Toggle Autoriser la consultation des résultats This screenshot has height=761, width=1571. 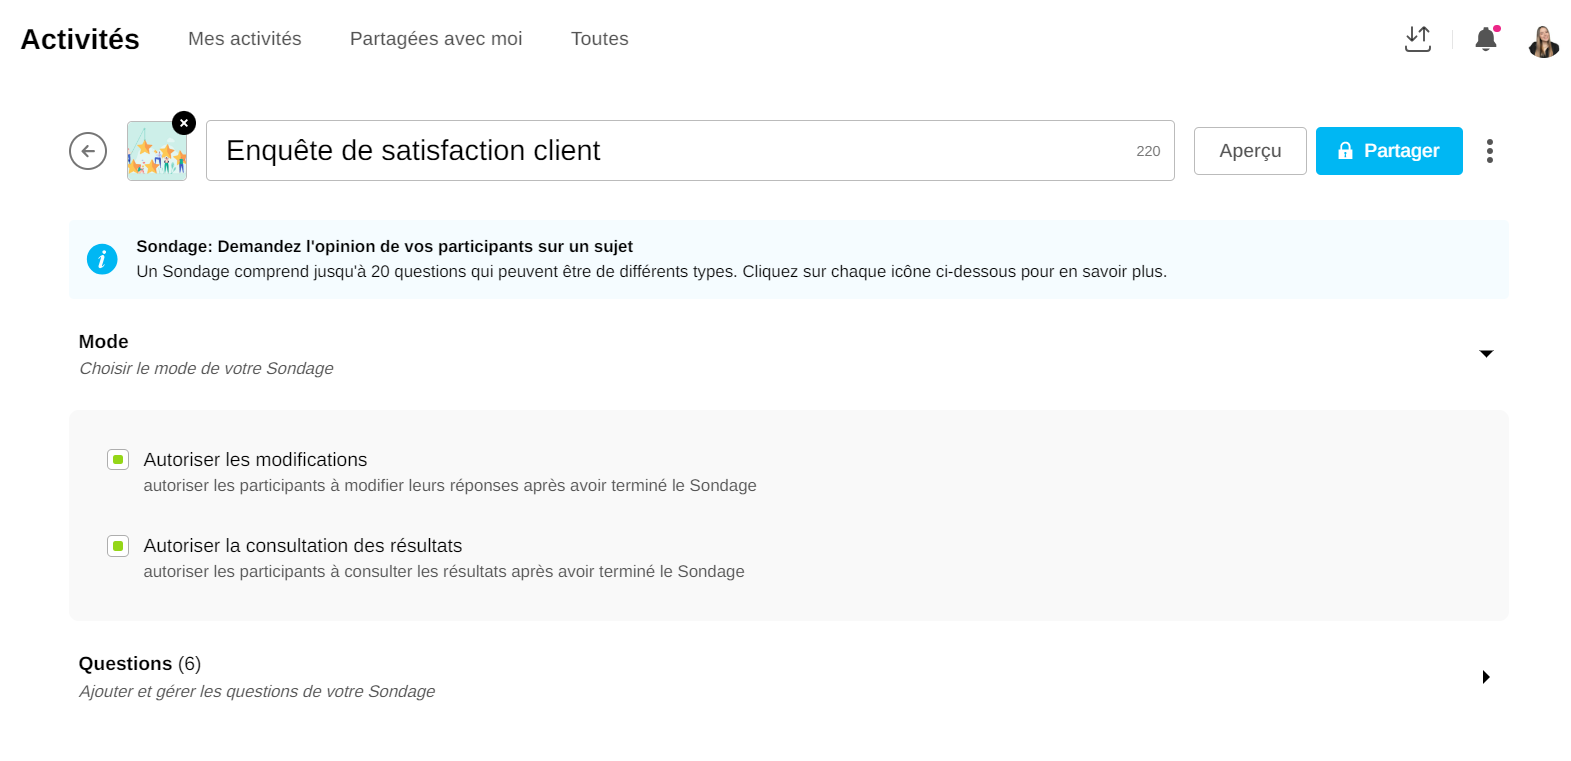click(x=118, y=546)
